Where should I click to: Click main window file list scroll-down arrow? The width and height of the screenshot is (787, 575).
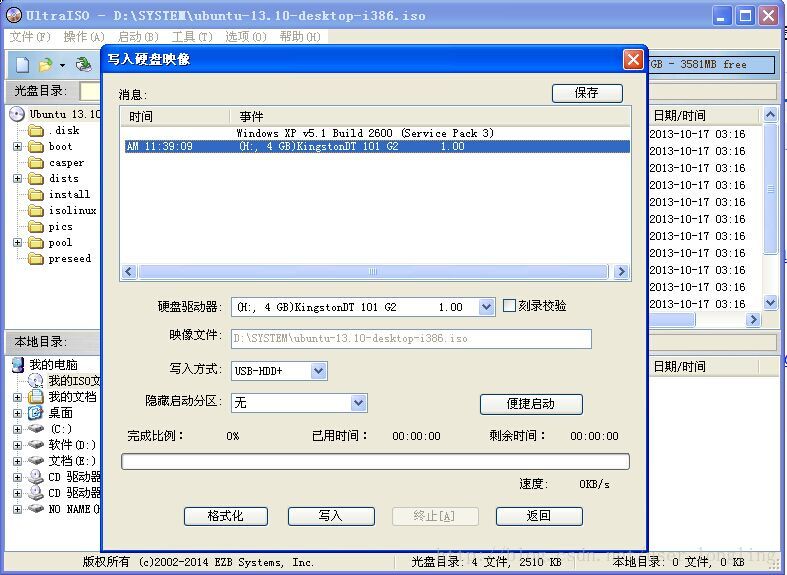770,302
